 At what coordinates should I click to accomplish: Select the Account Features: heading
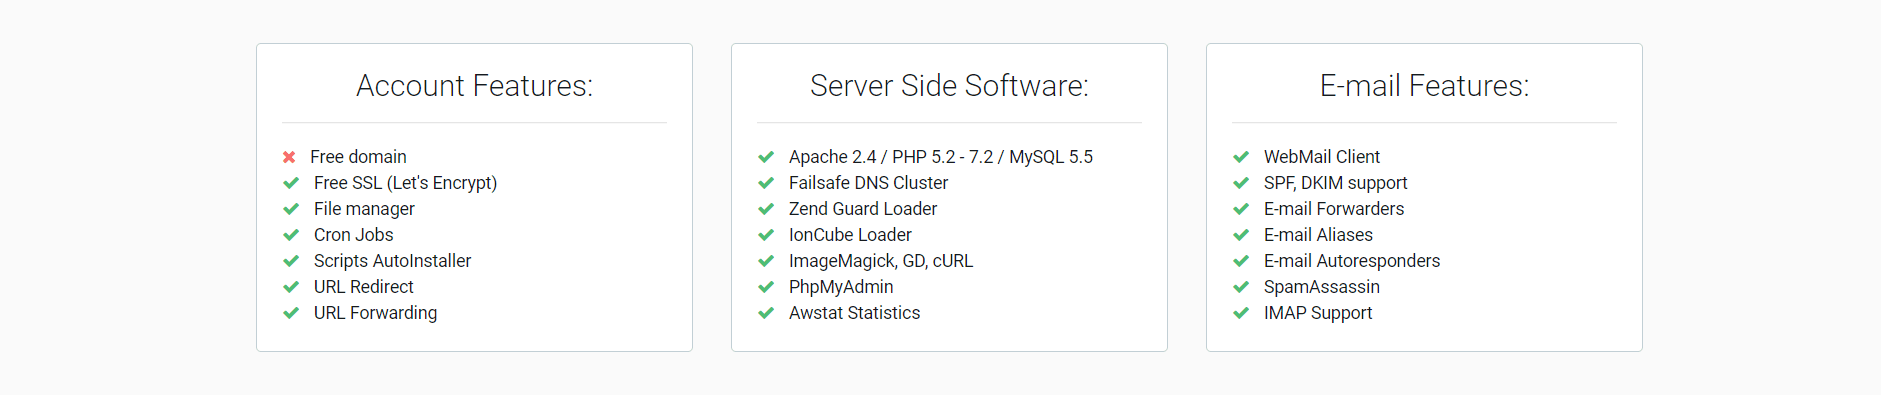point(474,86)
